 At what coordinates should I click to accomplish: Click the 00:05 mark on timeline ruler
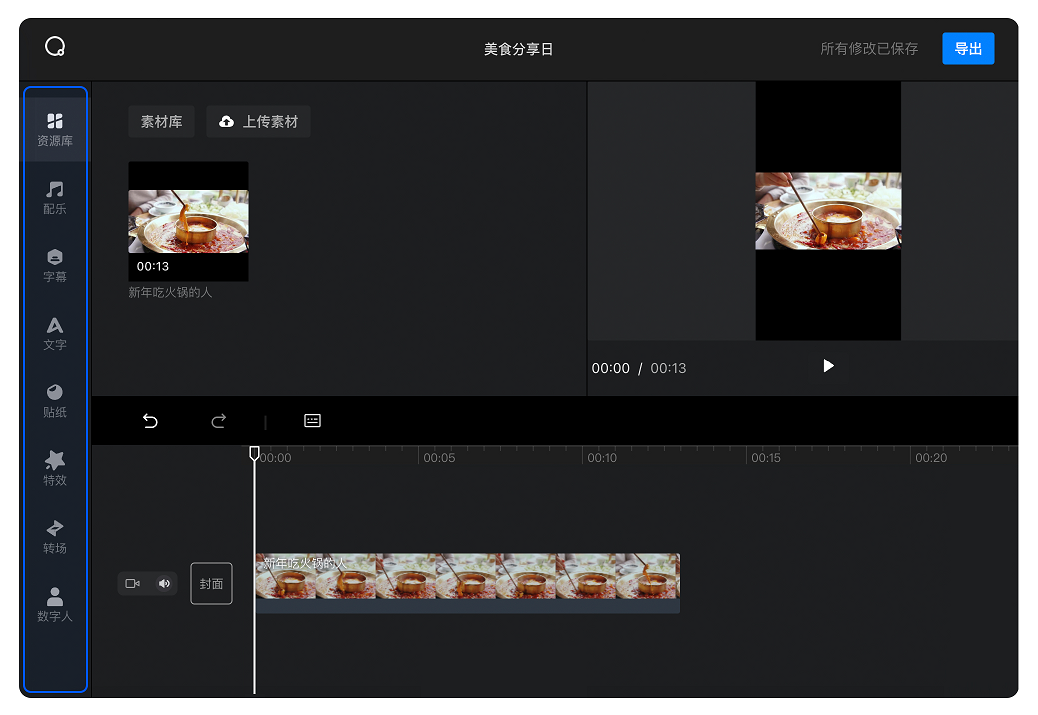(439, 458)
